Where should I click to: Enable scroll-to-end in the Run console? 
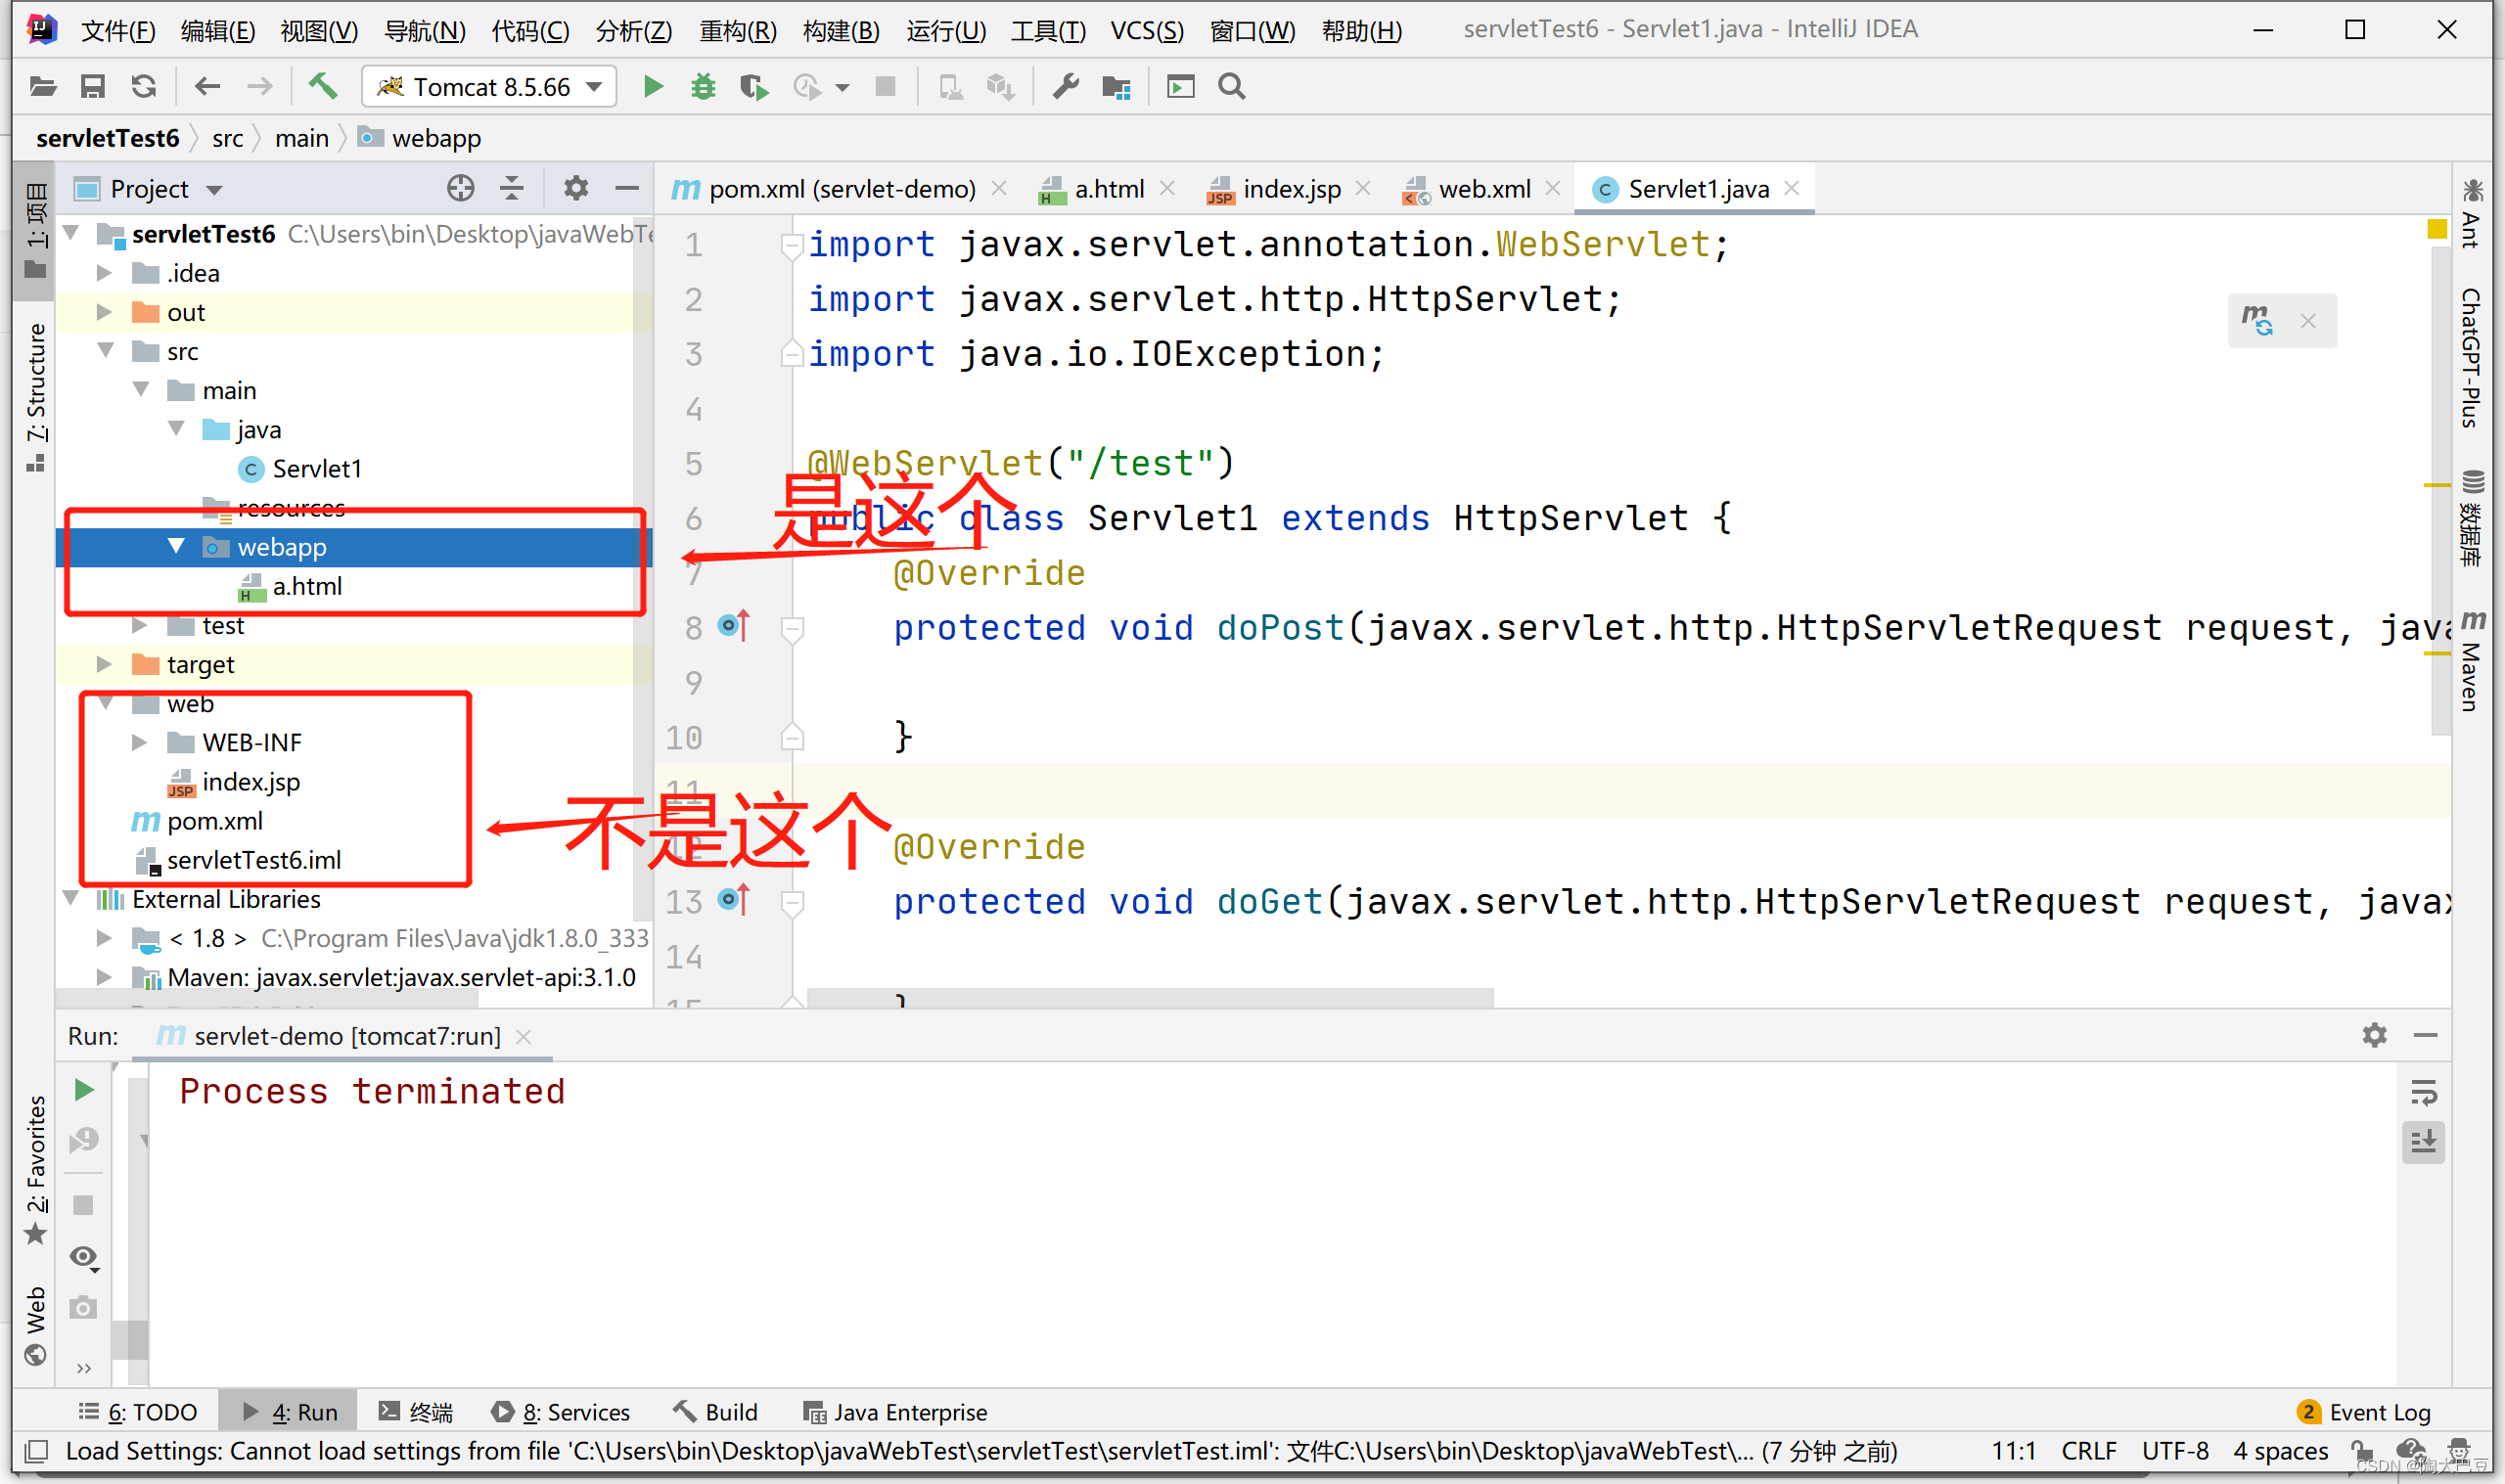(x=2424, y=1141)
